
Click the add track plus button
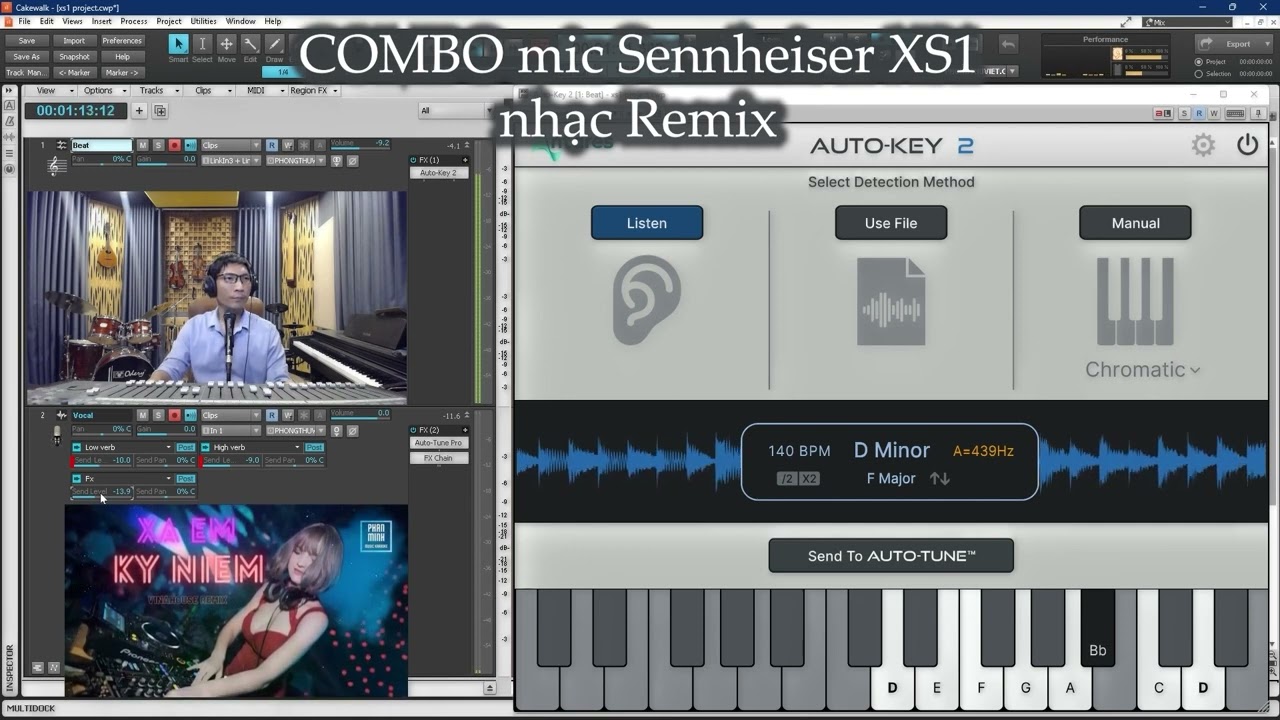click(139, 111)
